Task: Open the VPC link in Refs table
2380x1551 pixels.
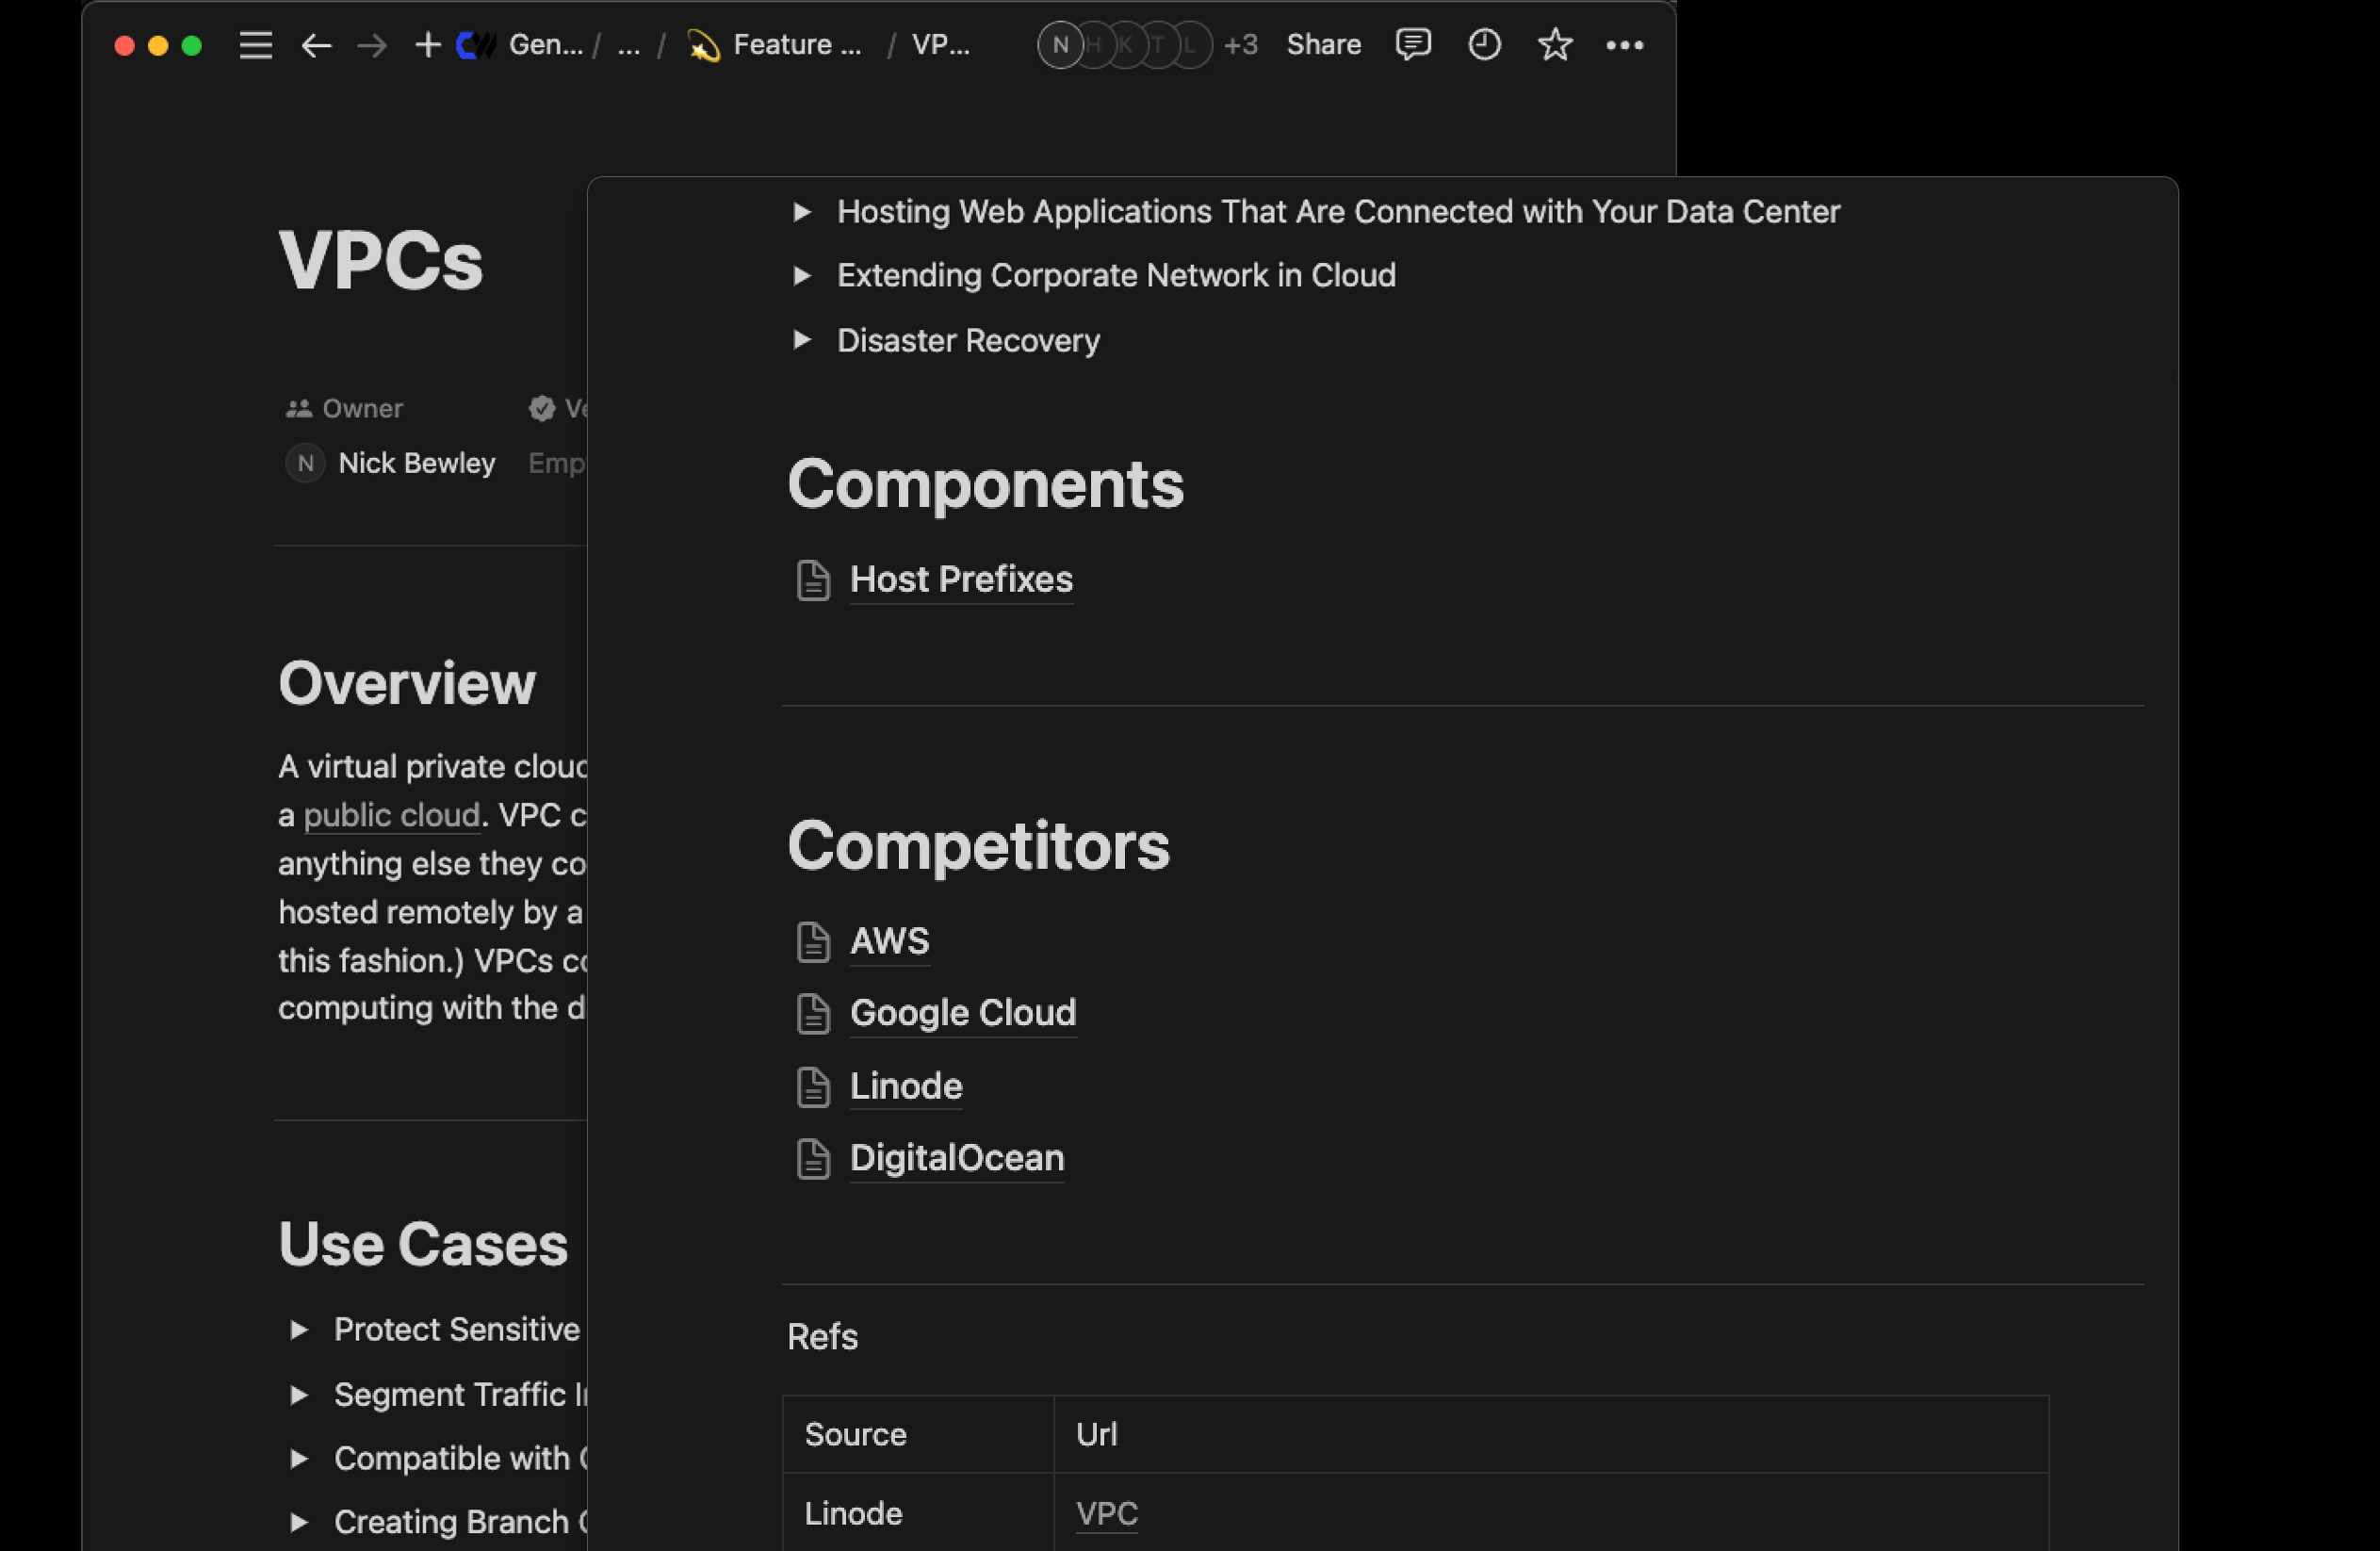Action: (x=1106, y=1514)
